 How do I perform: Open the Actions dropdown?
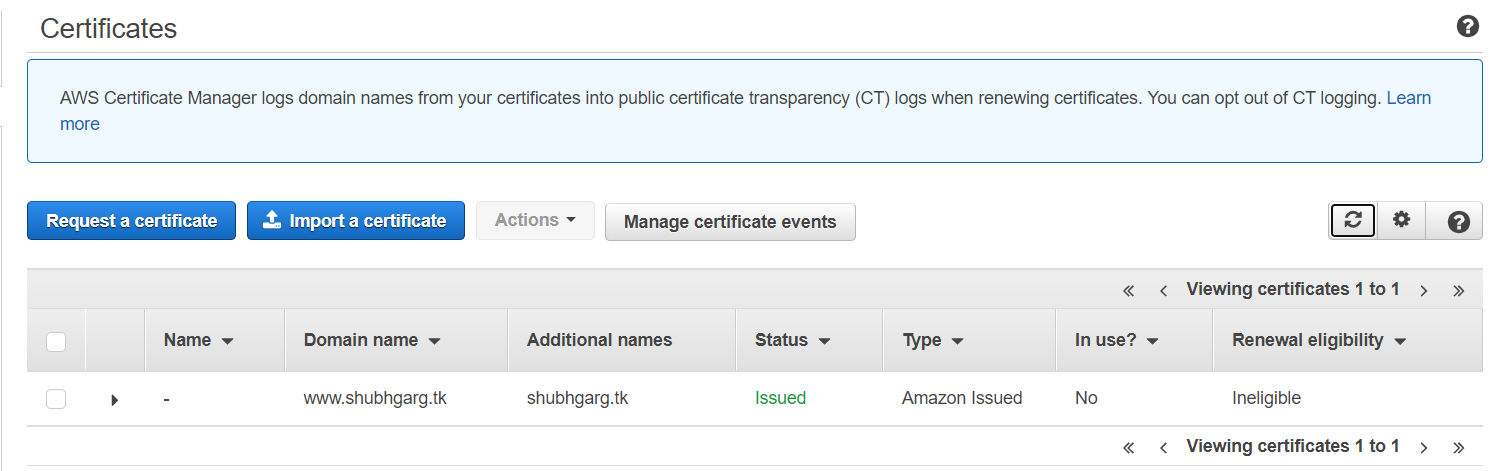[x=535, y=220]
